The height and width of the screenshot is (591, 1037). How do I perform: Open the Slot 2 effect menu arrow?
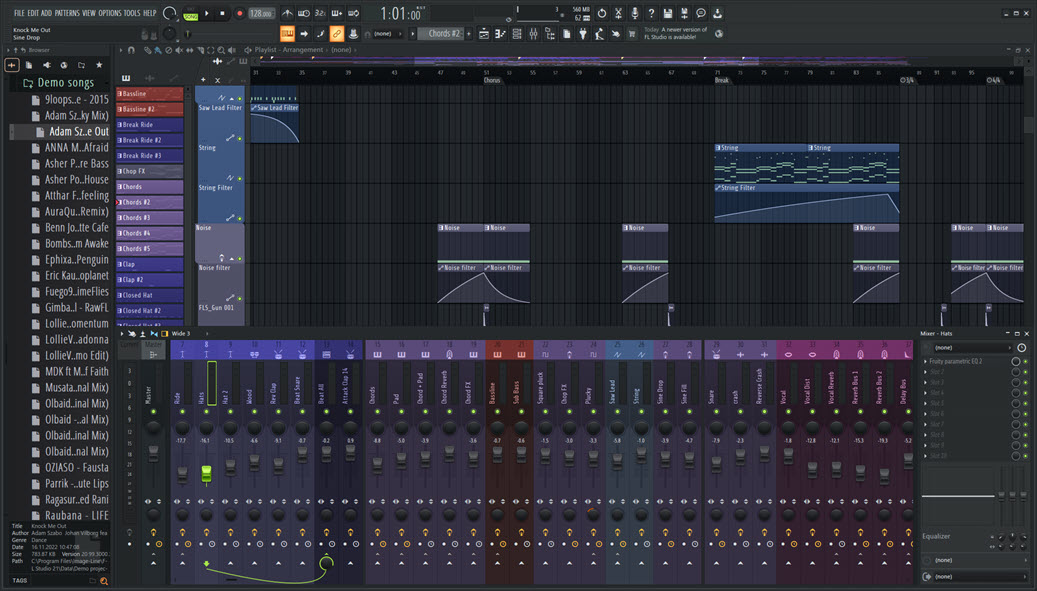(x=925, y=372)
